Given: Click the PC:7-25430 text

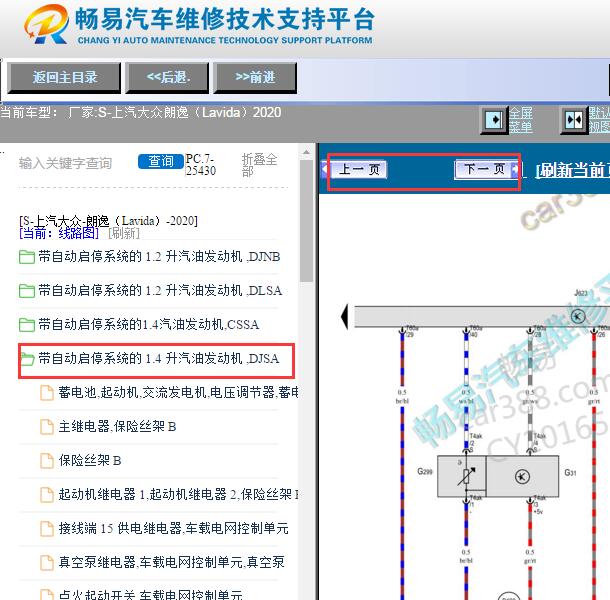Looking at the screenshot, I should [200, 165].
